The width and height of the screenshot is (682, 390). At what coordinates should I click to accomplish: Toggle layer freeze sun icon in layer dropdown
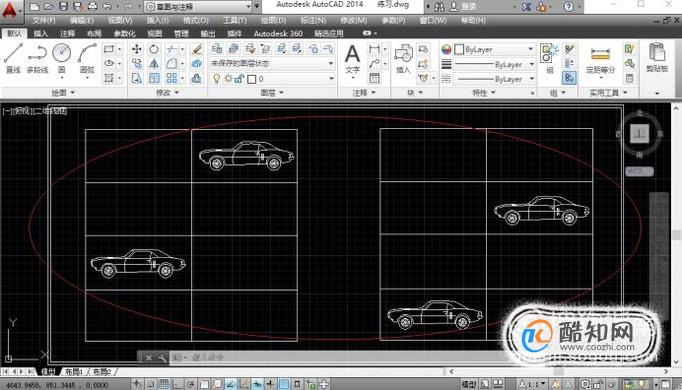click(x=228, y=79)
